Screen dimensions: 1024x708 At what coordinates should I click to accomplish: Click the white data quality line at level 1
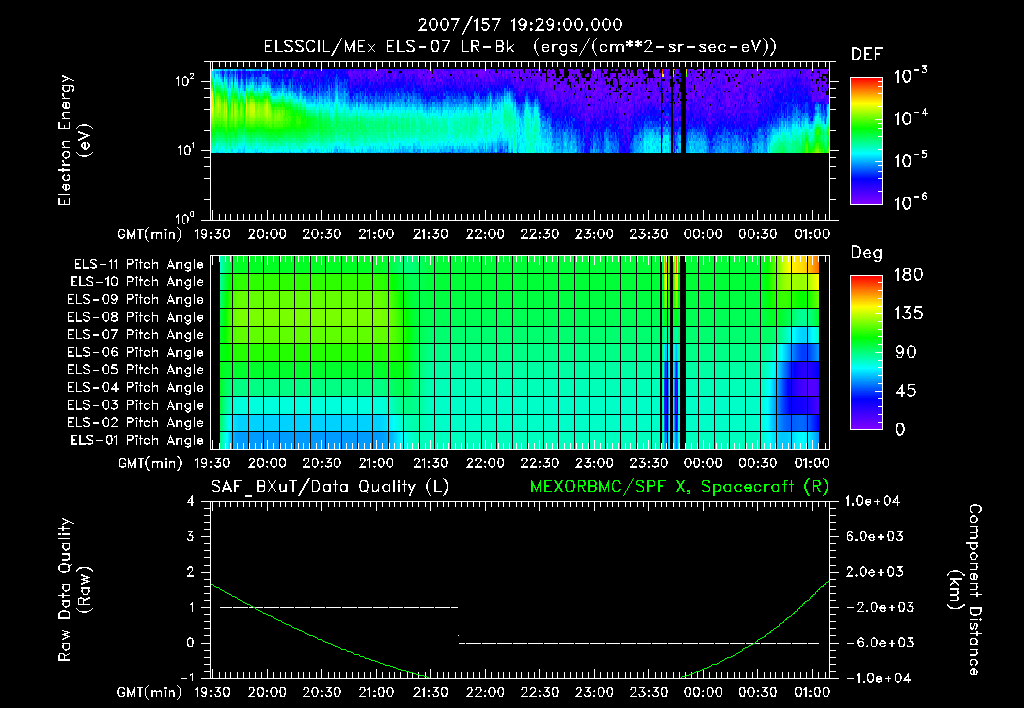(339, 607)
